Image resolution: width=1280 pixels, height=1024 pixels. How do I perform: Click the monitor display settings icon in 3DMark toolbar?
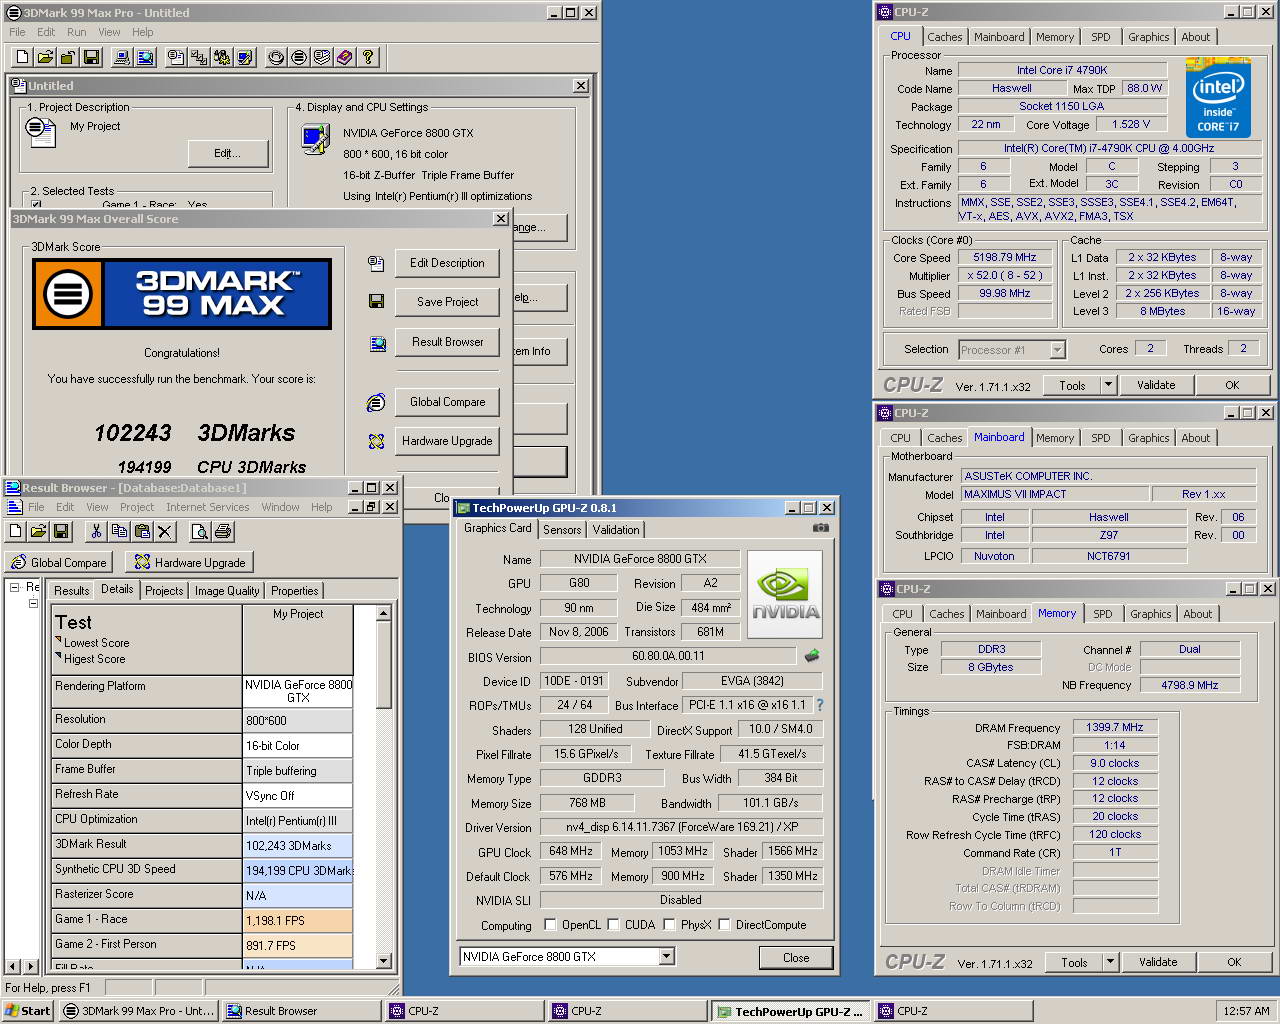(x=245, y=57)
